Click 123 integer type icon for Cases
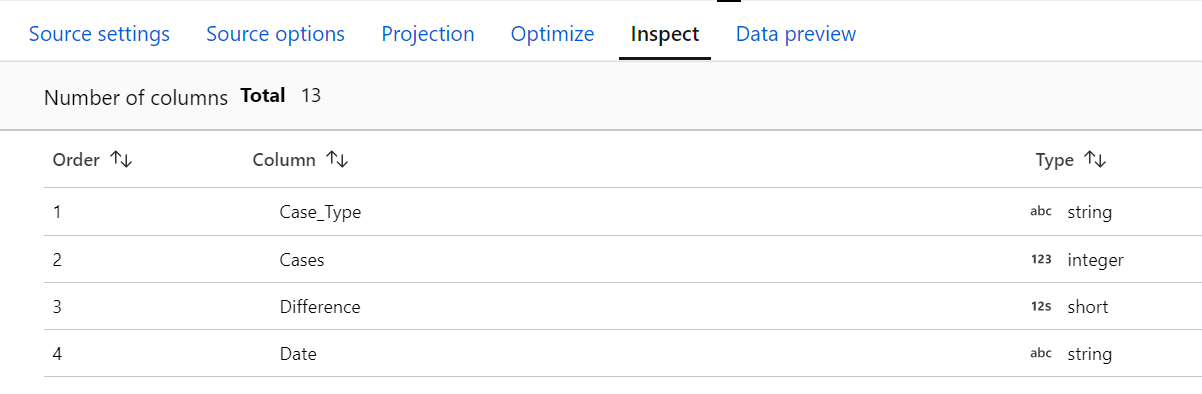 (1041, 260)
